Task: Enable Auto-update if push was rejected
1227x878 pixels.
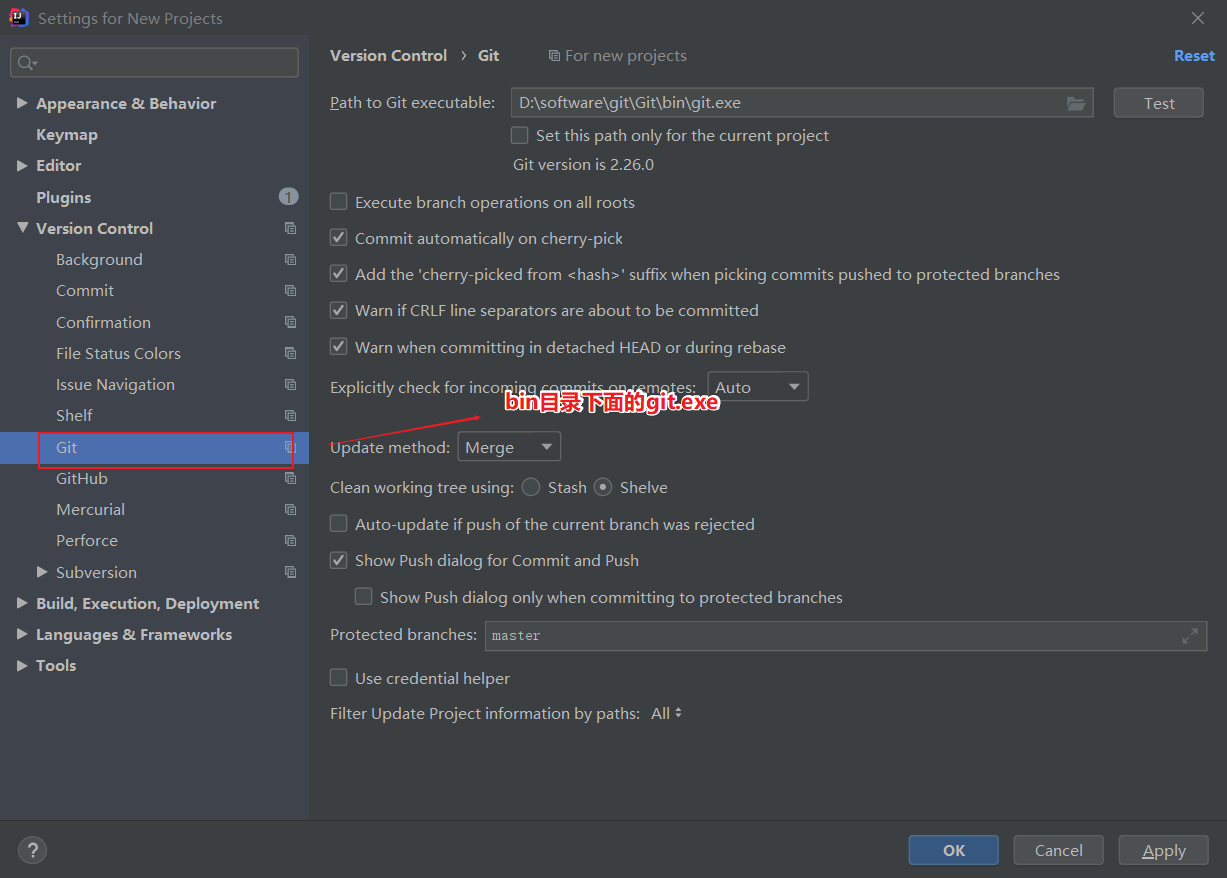Action: [x=339, y=524]
